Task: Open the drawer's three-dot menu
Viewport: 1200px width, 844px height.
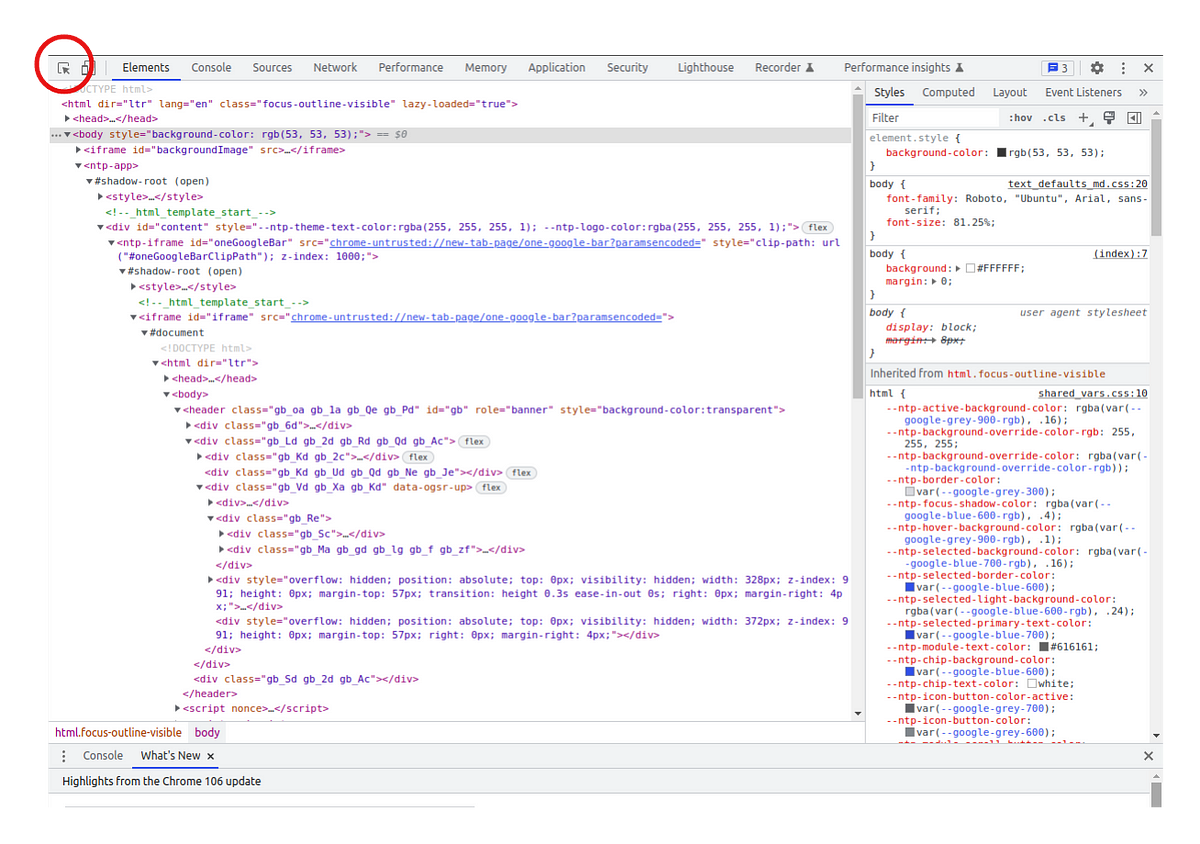Action: click(64, 756)
